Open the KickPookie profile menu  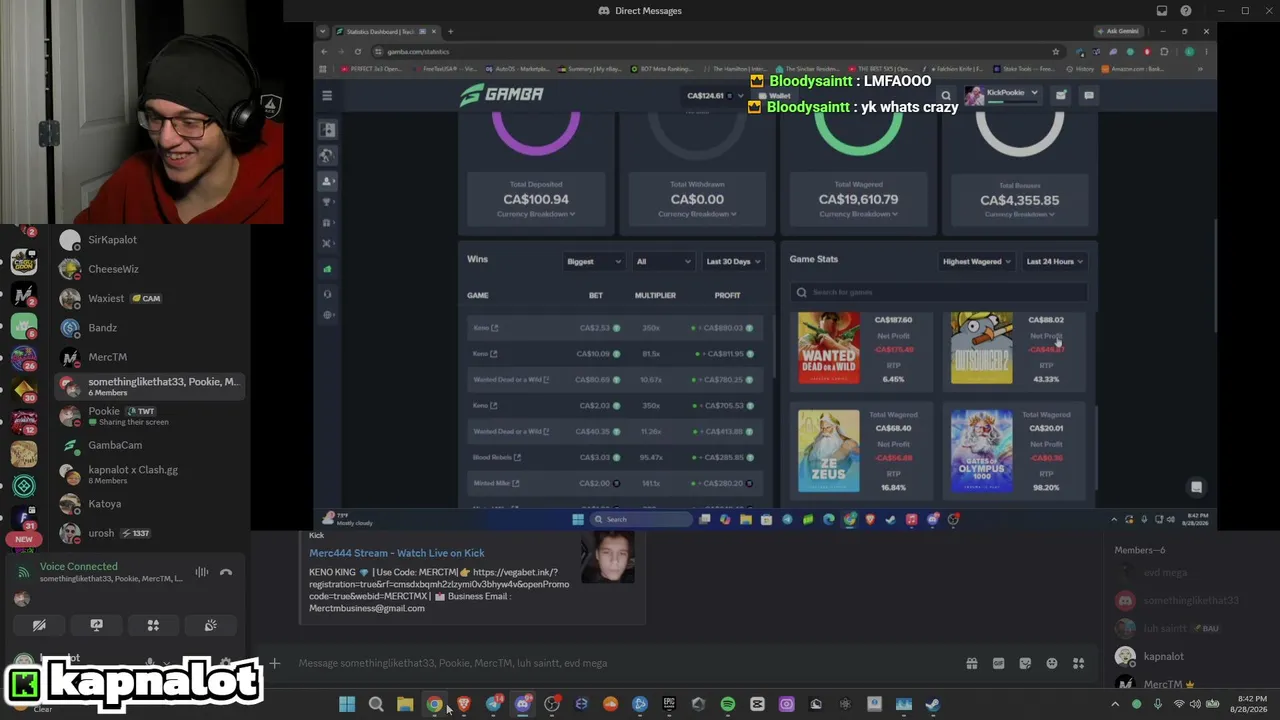coord(1001,94)
